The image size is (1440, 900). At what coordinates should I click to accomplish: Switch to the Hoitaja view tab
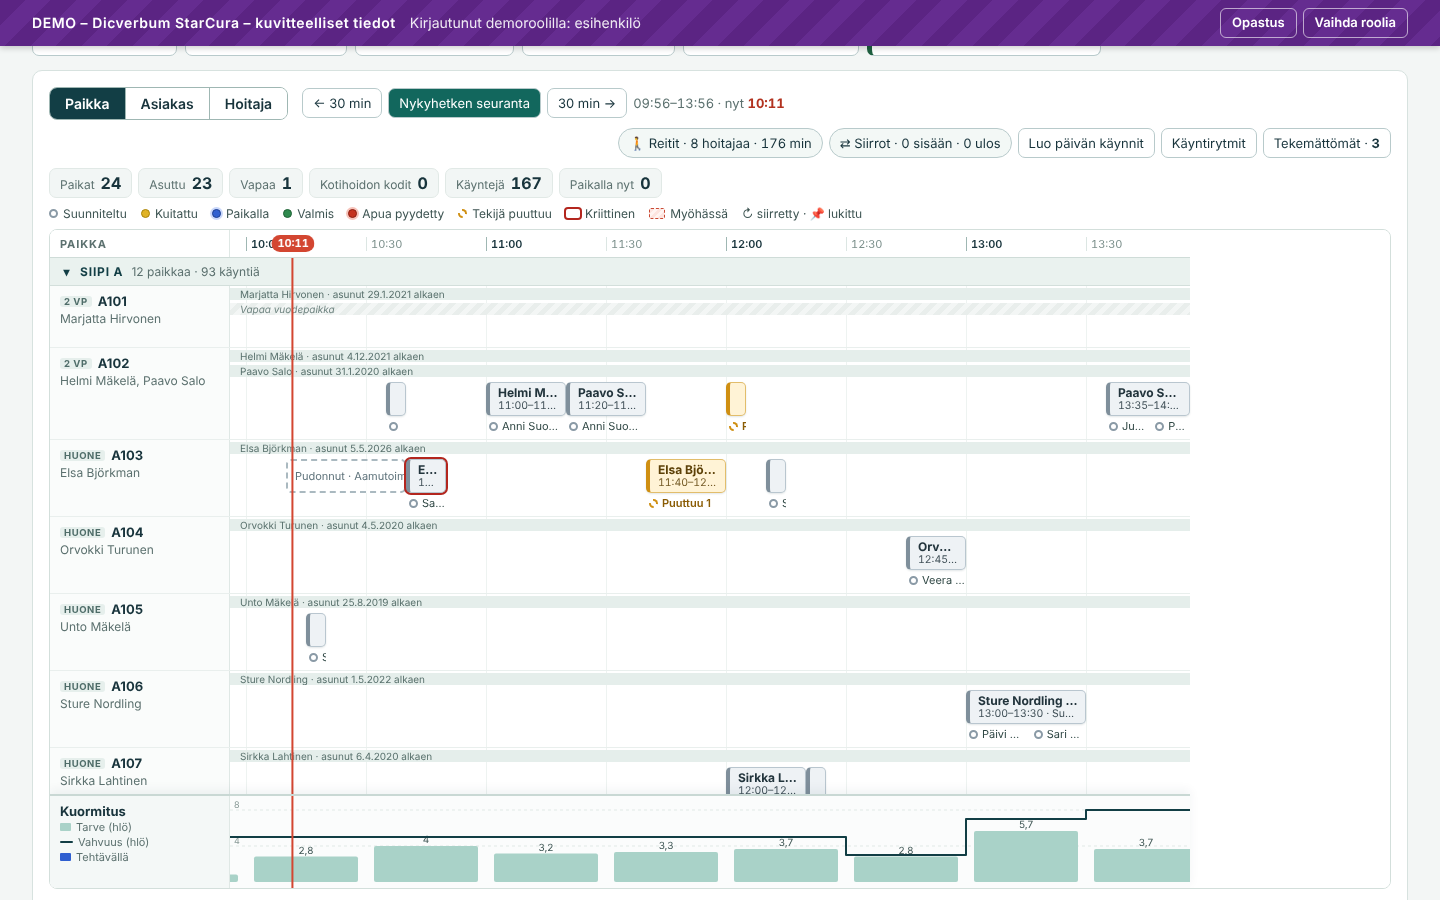click(248, 104)
